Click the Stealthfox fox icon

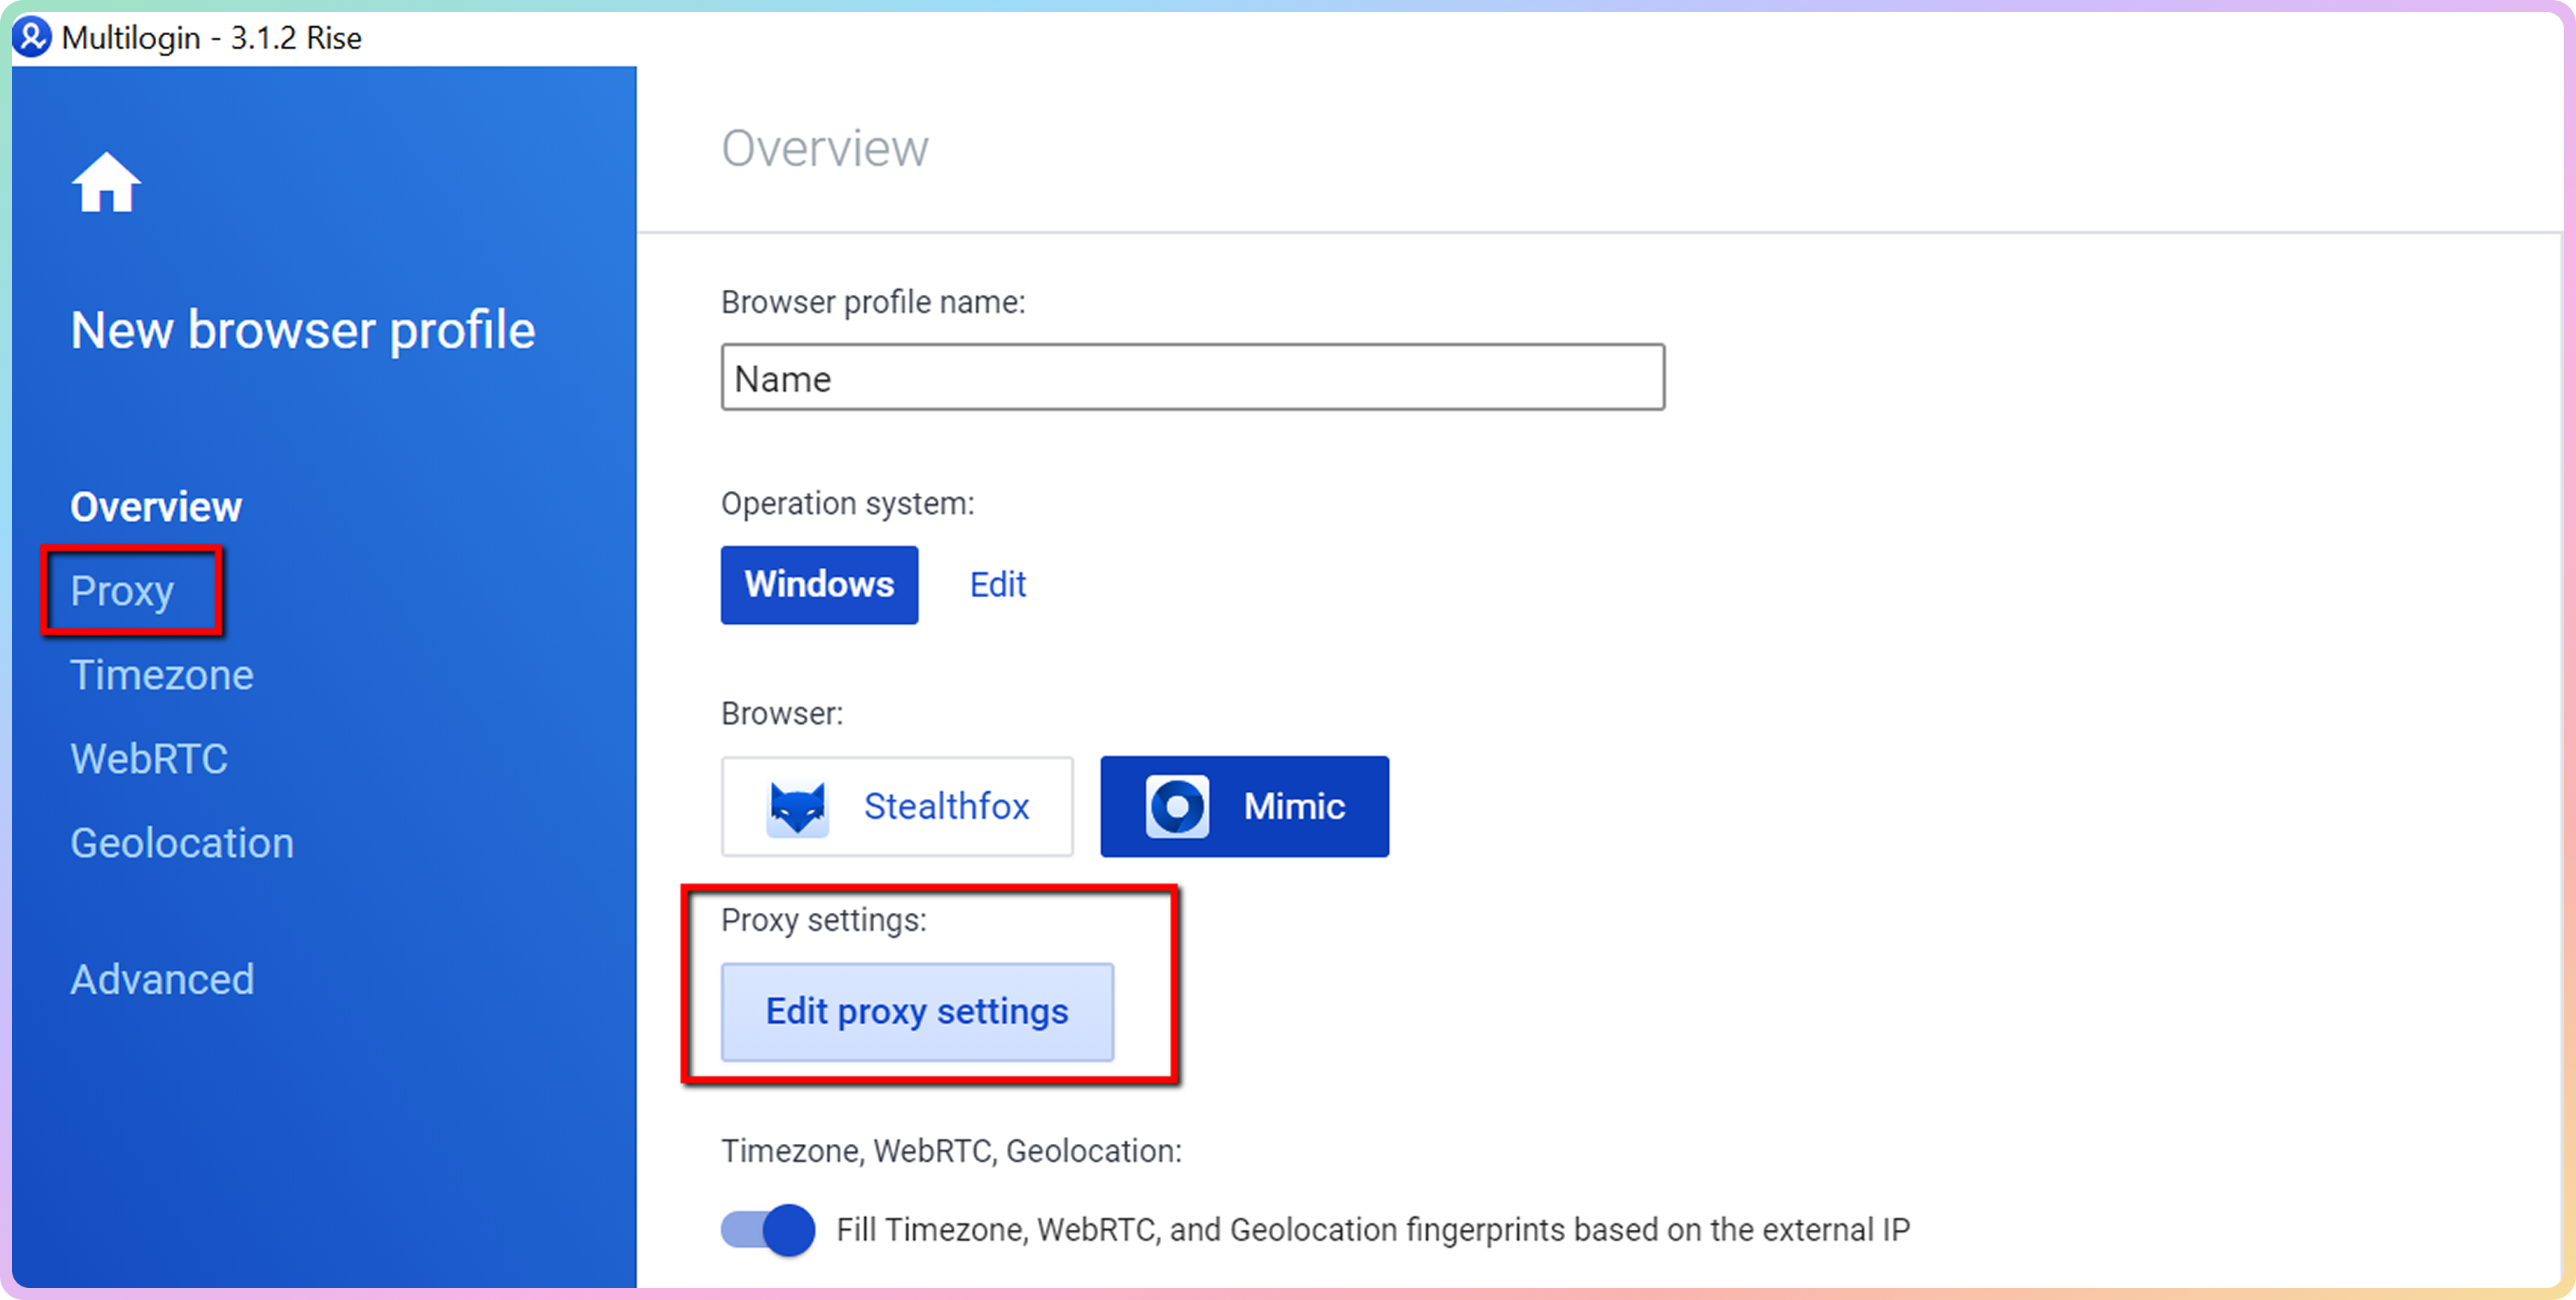tap(797, 806)
